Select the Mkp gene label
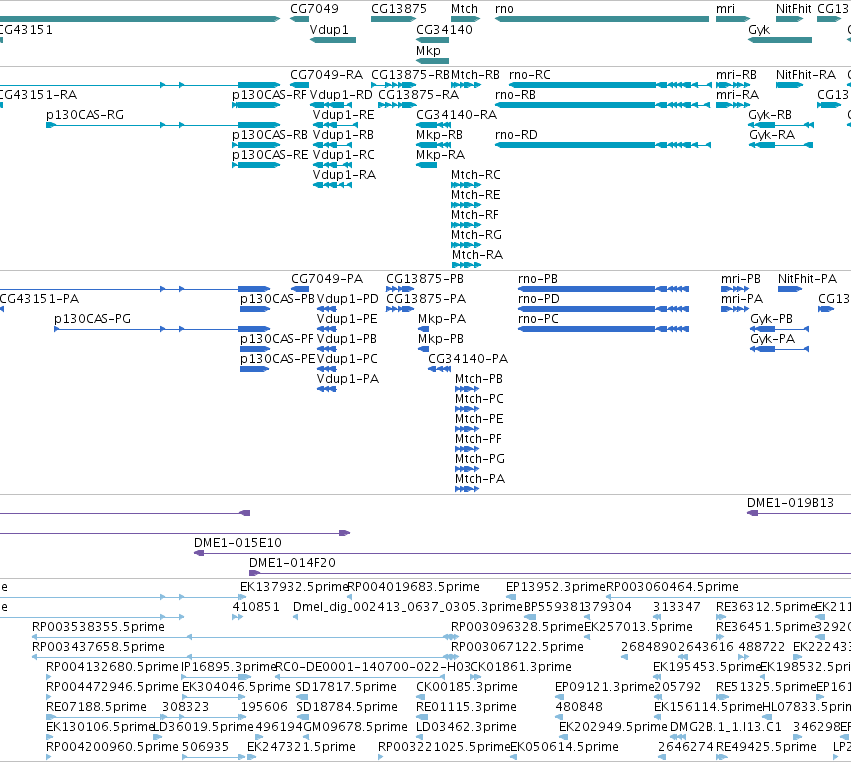Image resolution: width=851 pixels, height=762 pixels. pos(428,50)
